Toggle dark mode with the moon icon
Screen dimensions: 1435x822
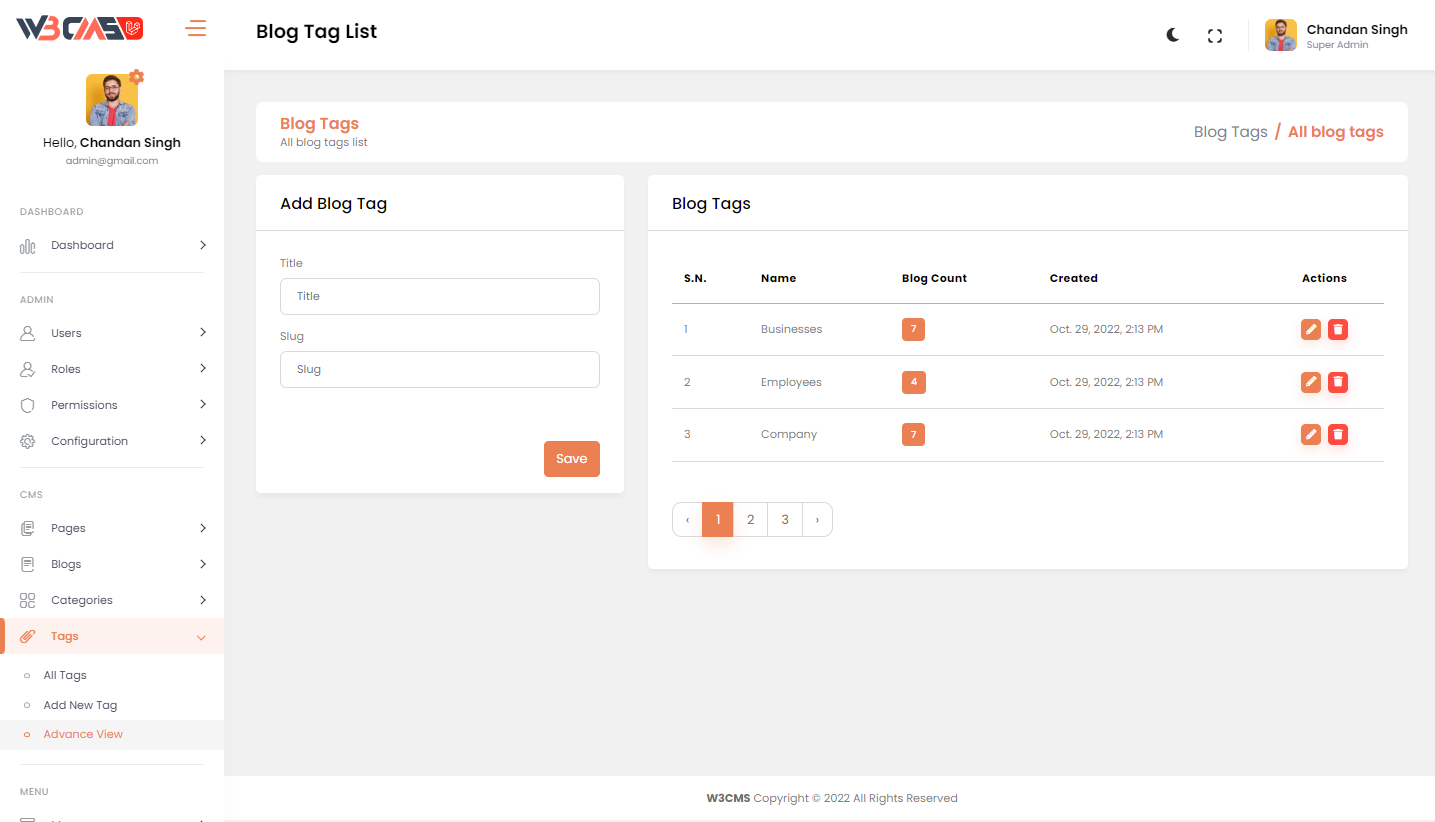tap(1173, 35)
